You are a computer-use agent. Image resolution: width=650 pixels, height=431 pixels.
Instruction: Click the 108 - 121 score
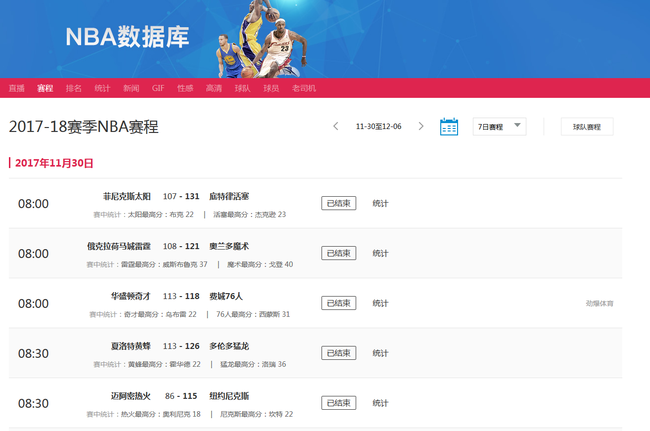pyautogui.click(x=181, y=246)
